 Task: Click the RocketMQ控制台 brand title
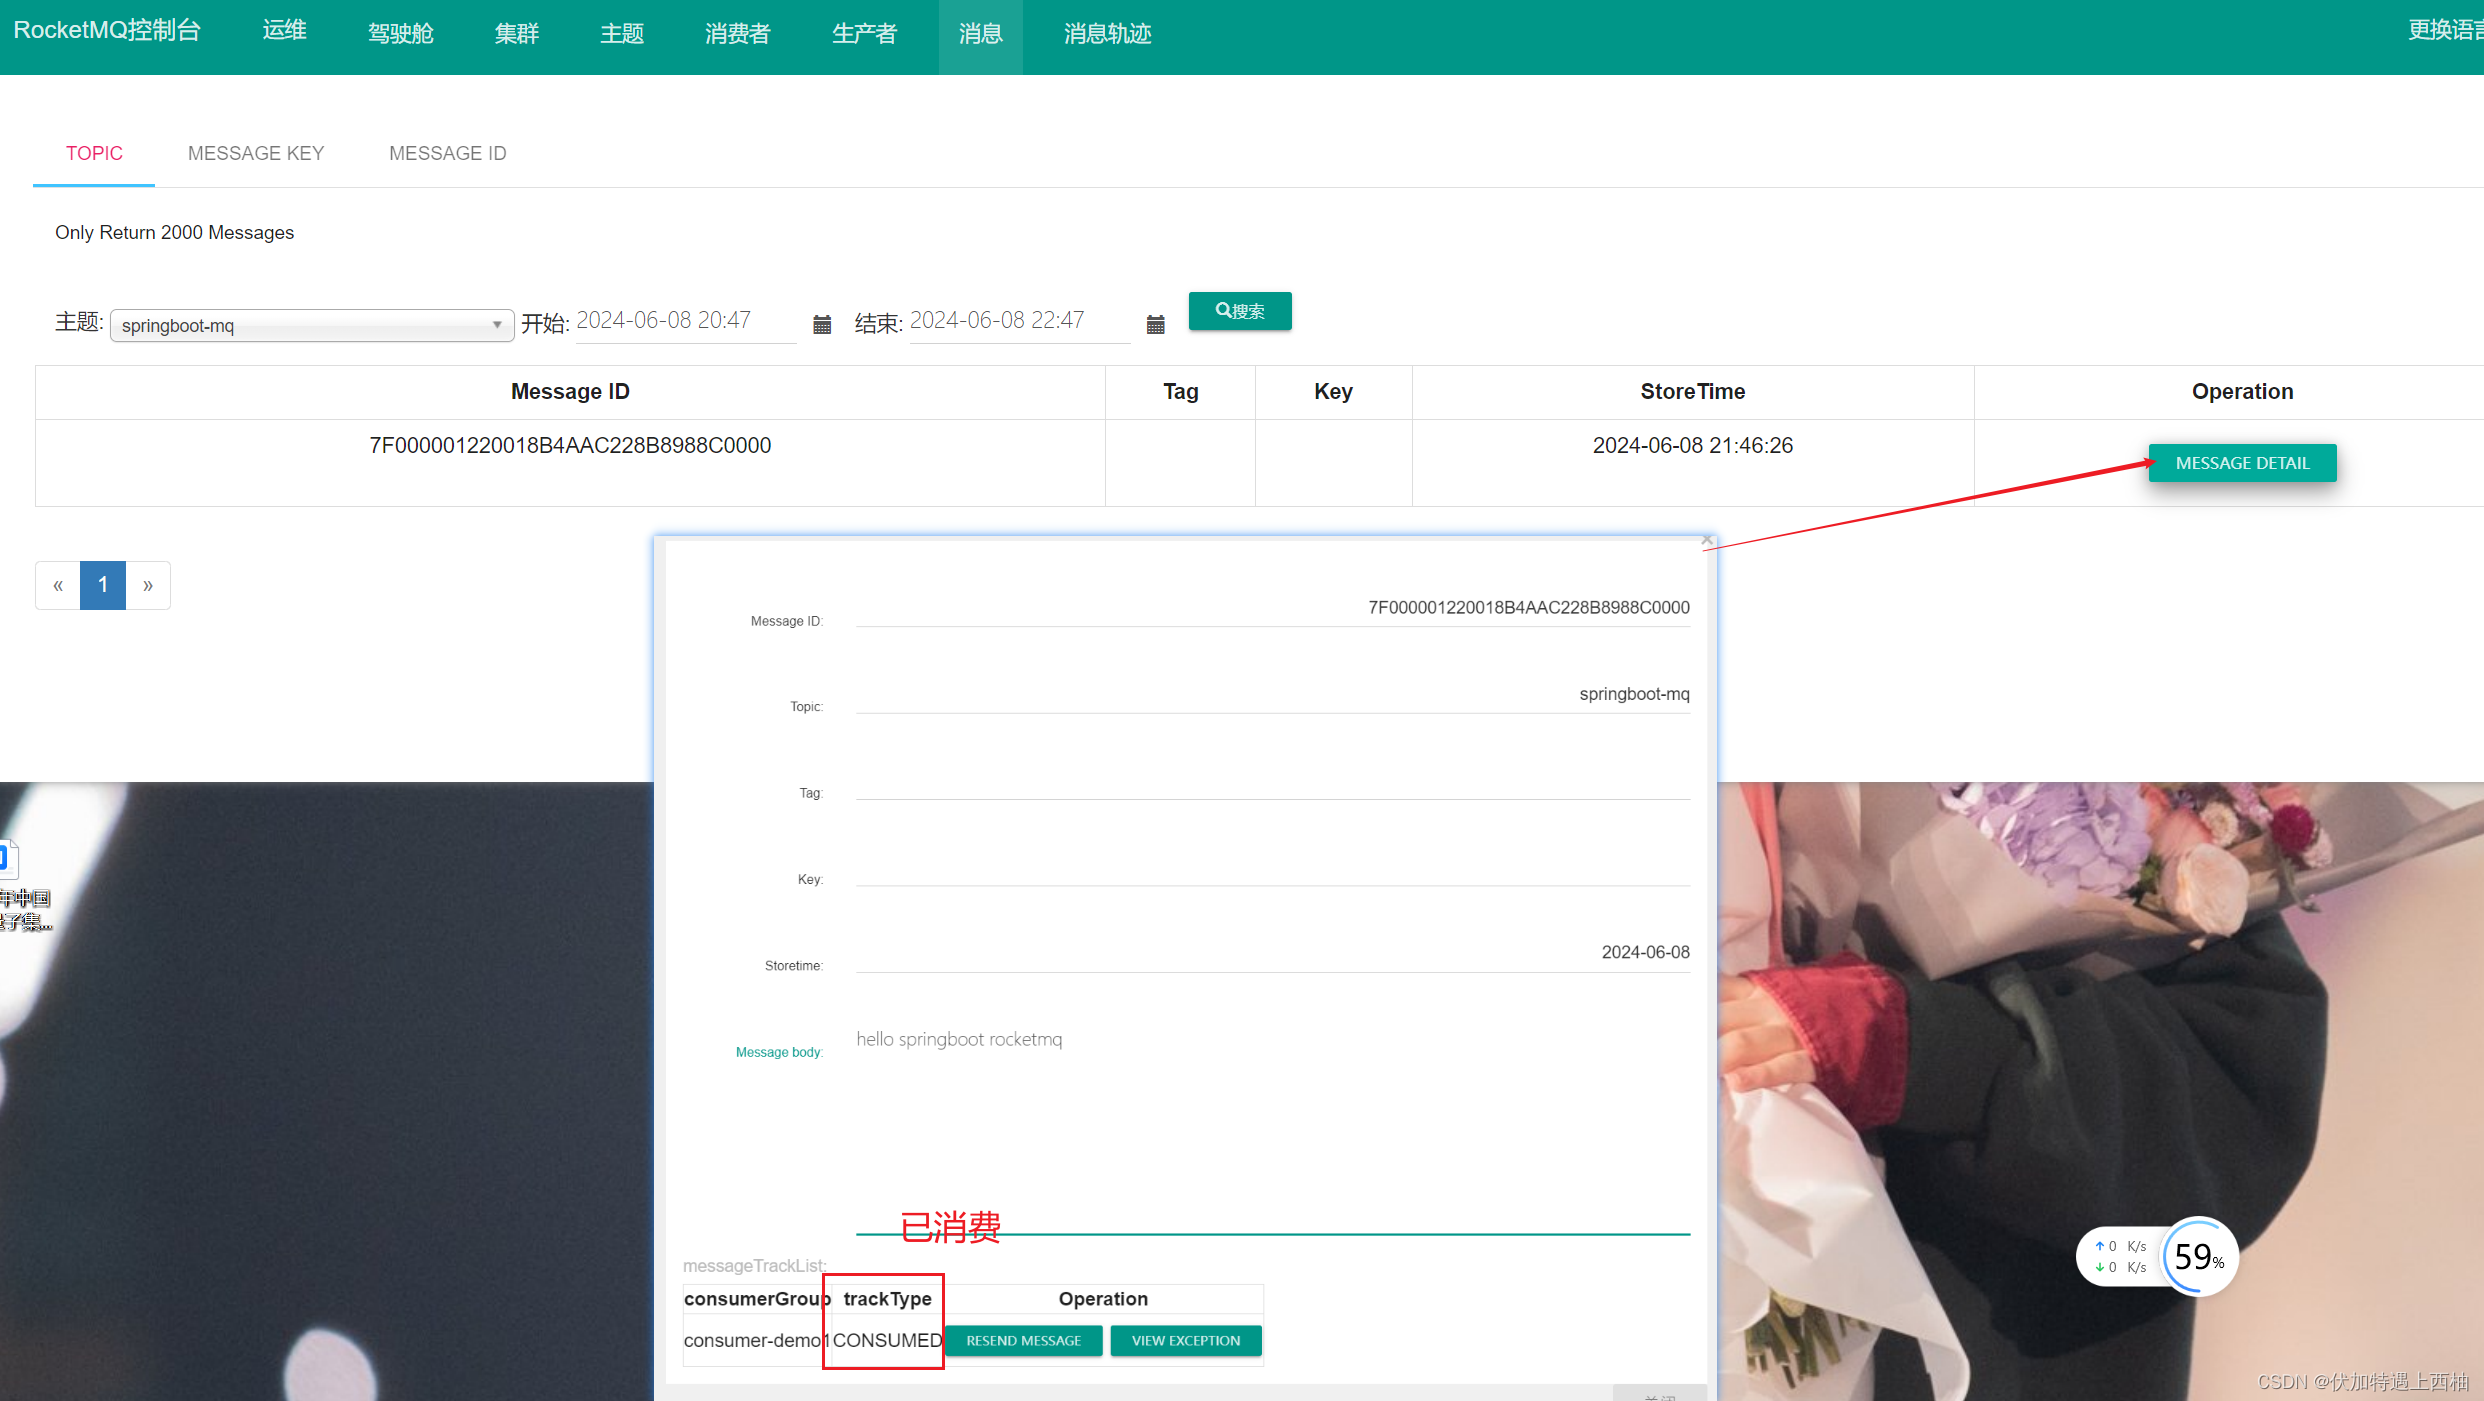[107, 31]
